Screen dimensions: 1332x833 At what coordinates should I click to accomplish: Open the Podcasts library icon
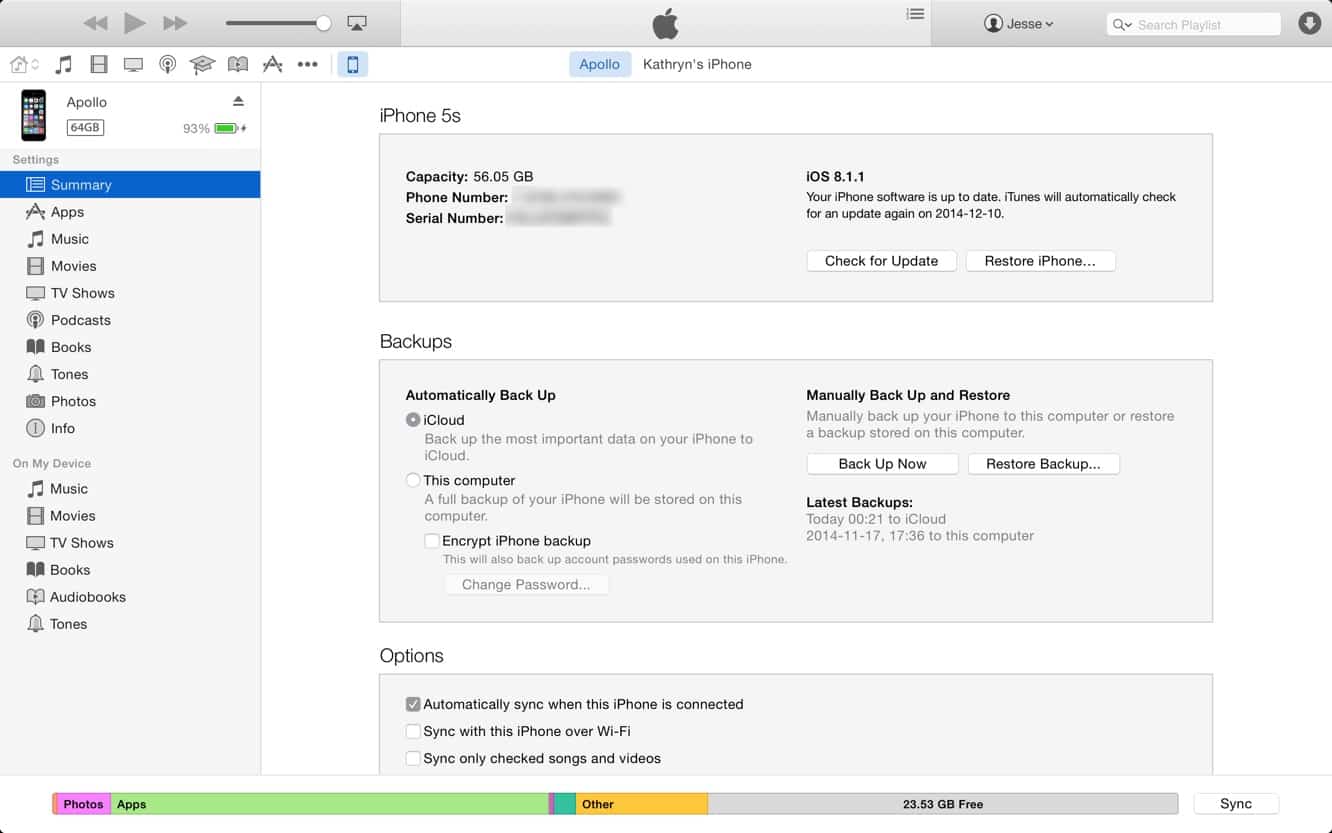[168, 64]
